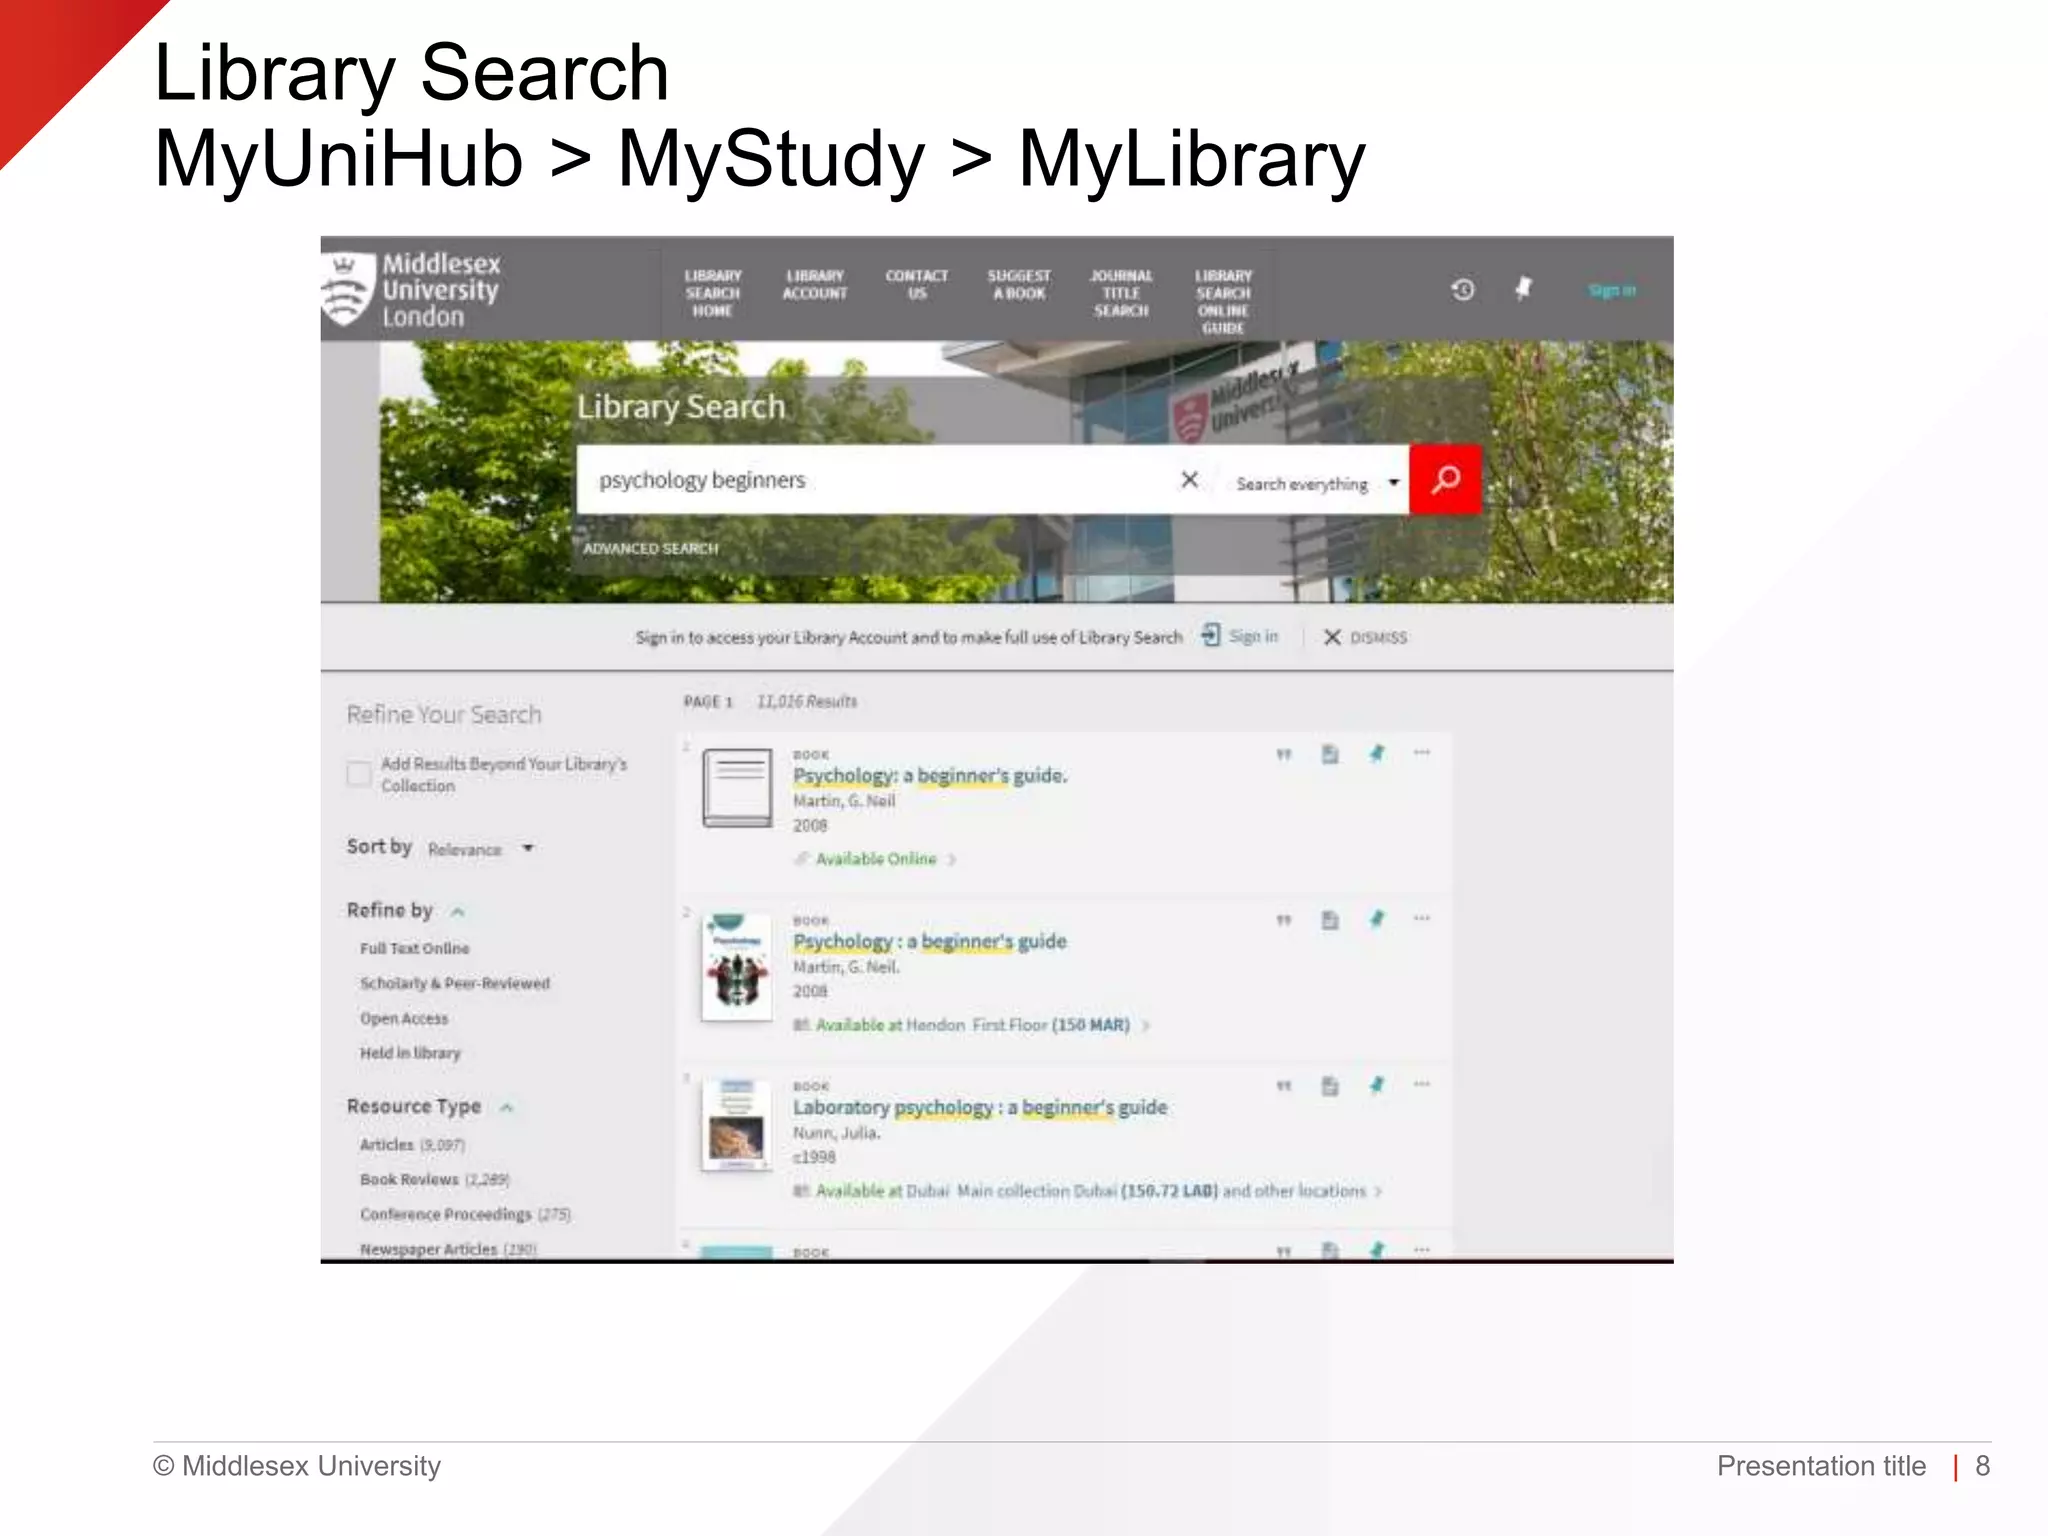Collapse the Refine by section
The width and height of the screenshot is (2048, 1536).
[x=458, y=912]
